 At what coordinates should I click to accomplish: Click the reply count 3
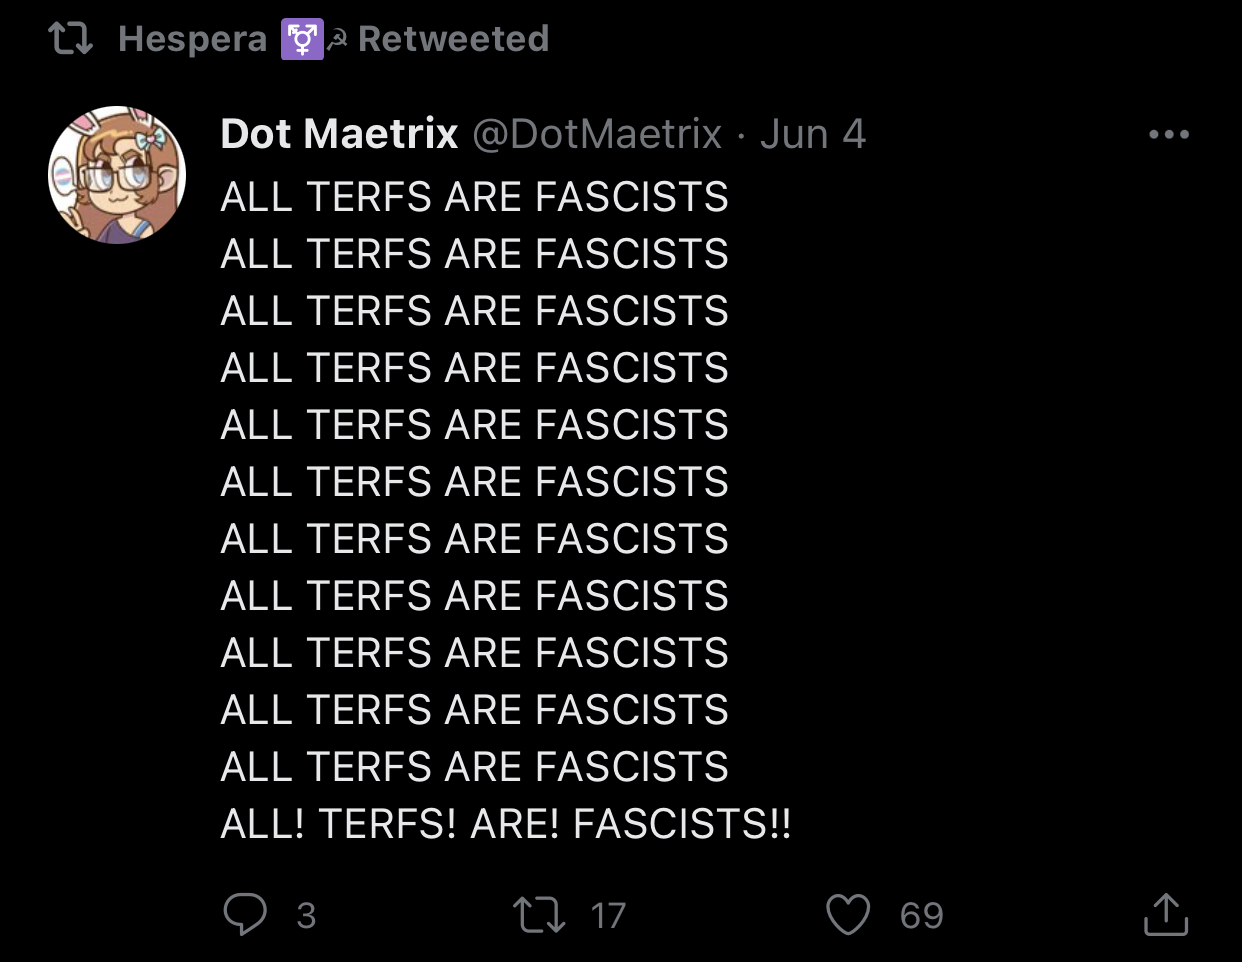point(306,915)
